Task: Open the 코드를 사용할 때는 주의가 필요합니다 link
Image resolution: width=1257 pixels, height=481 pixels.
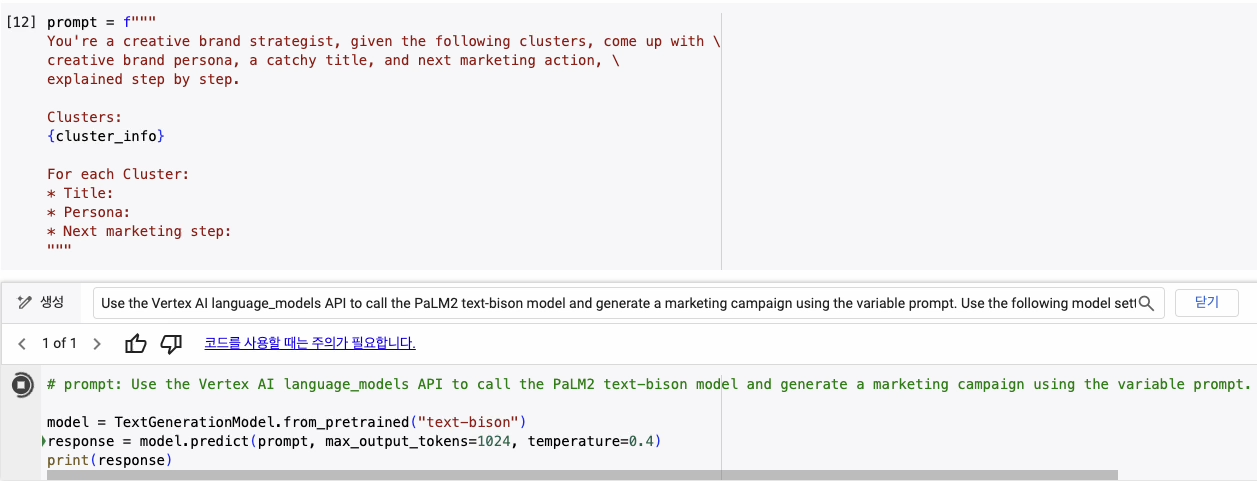Action: tap(310, 343)
